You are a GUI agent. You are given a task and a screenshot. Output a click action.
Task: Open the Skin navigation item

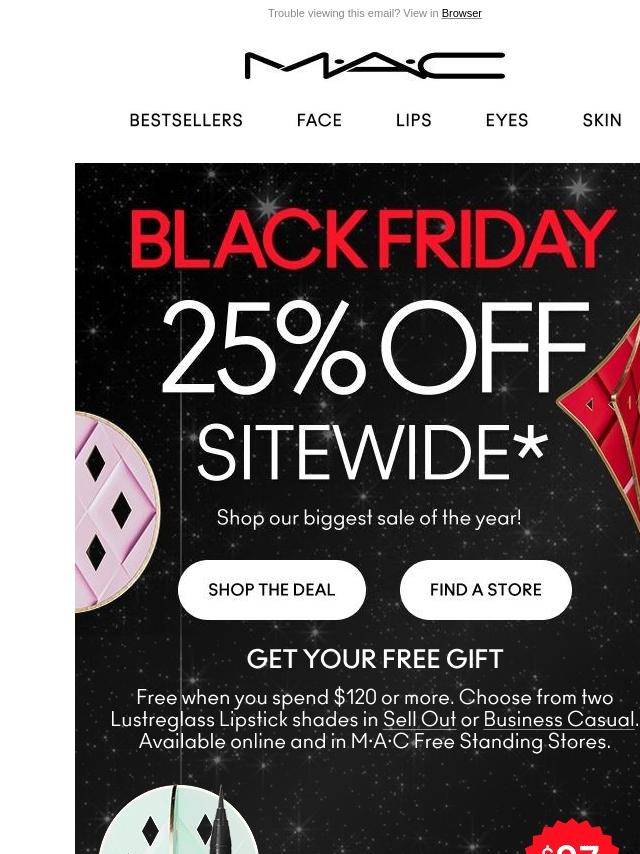602,120
